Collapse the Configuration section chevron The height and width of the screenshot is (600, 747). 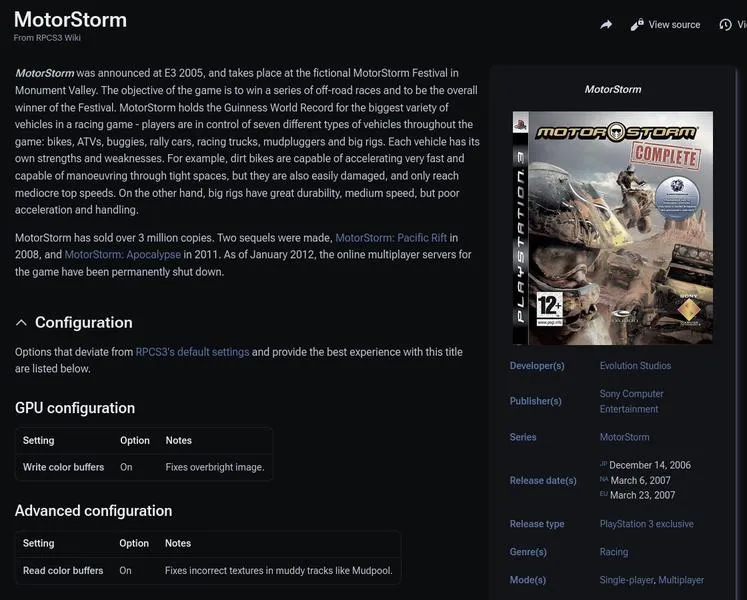pos(21,323)
